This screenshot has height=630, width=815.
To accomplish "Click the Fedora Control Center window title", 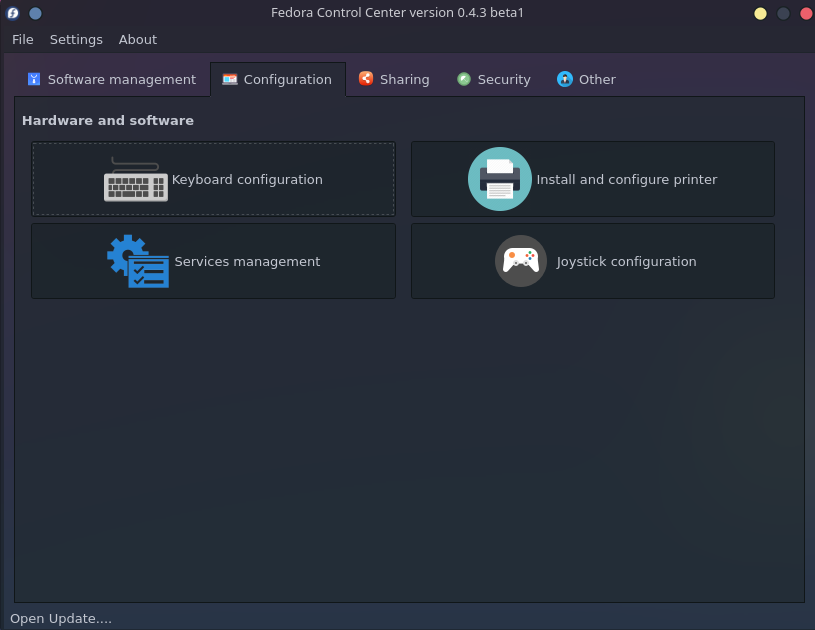I will pyautogui.click(x=397, y=12).
